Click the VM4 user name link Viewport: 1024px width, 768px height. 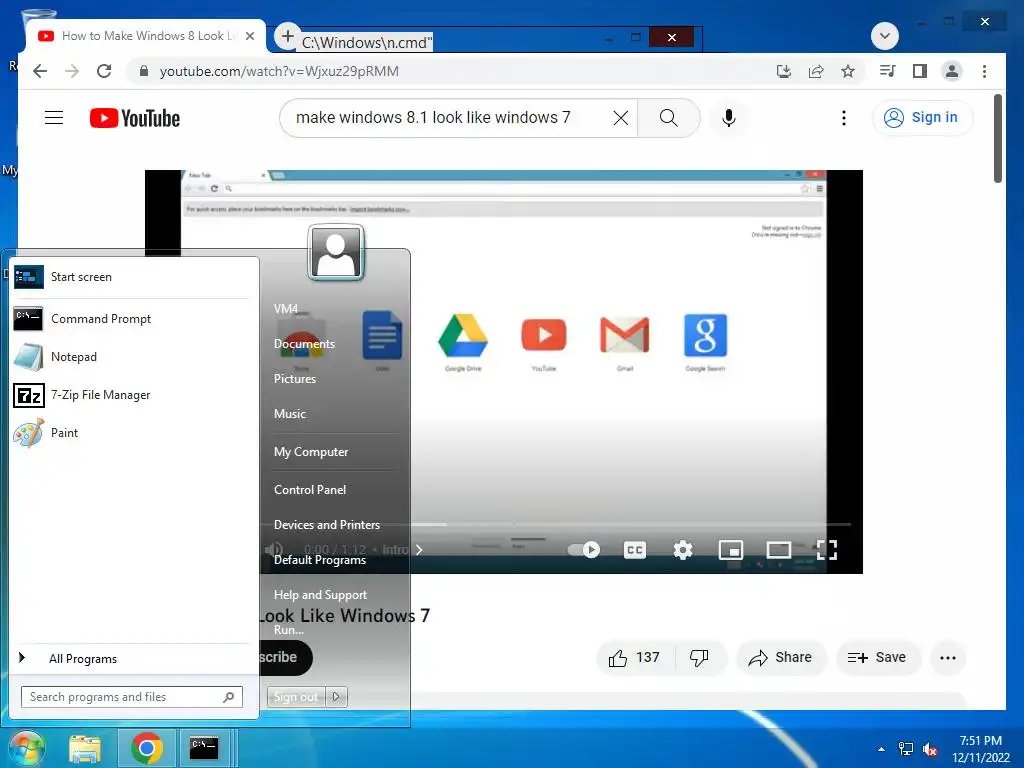click(285, 309)
